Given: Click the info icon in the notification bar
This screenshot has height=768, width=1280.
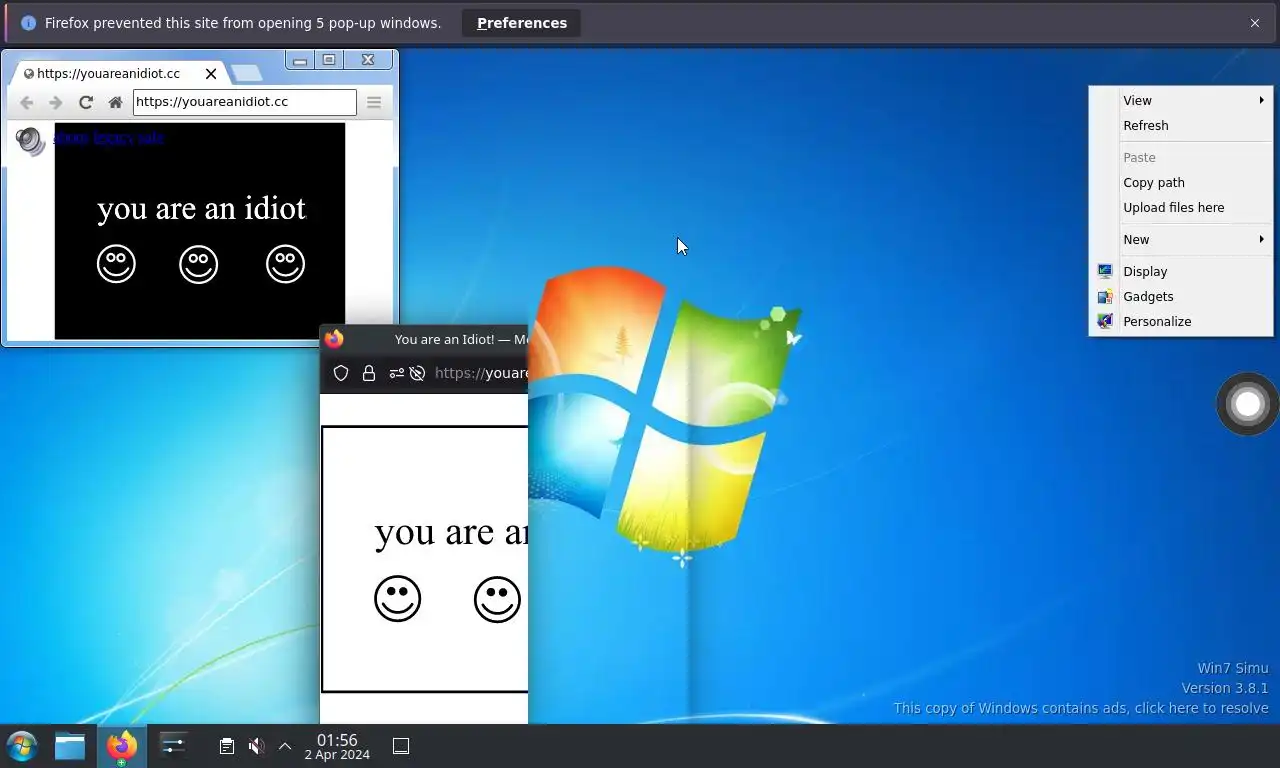Looking at the screenshot, I should tap(28, 23).
